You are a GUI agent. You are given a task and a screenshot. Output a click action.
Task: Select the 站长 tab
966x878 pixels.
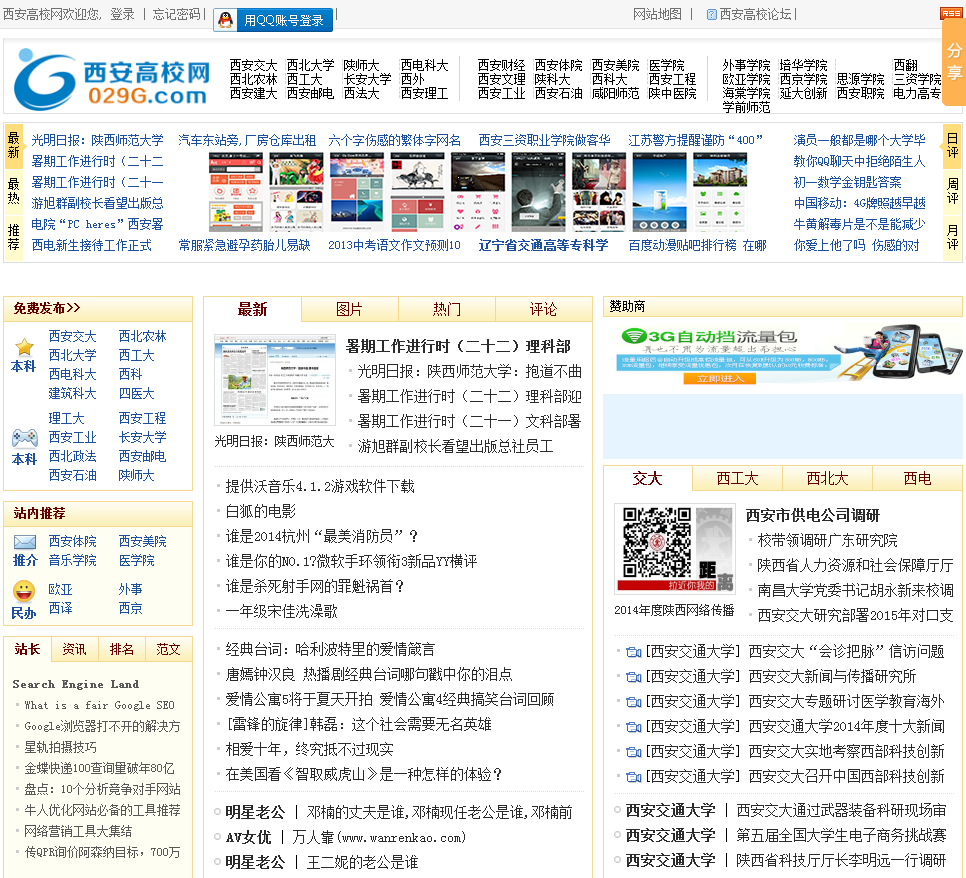[27, 649]
